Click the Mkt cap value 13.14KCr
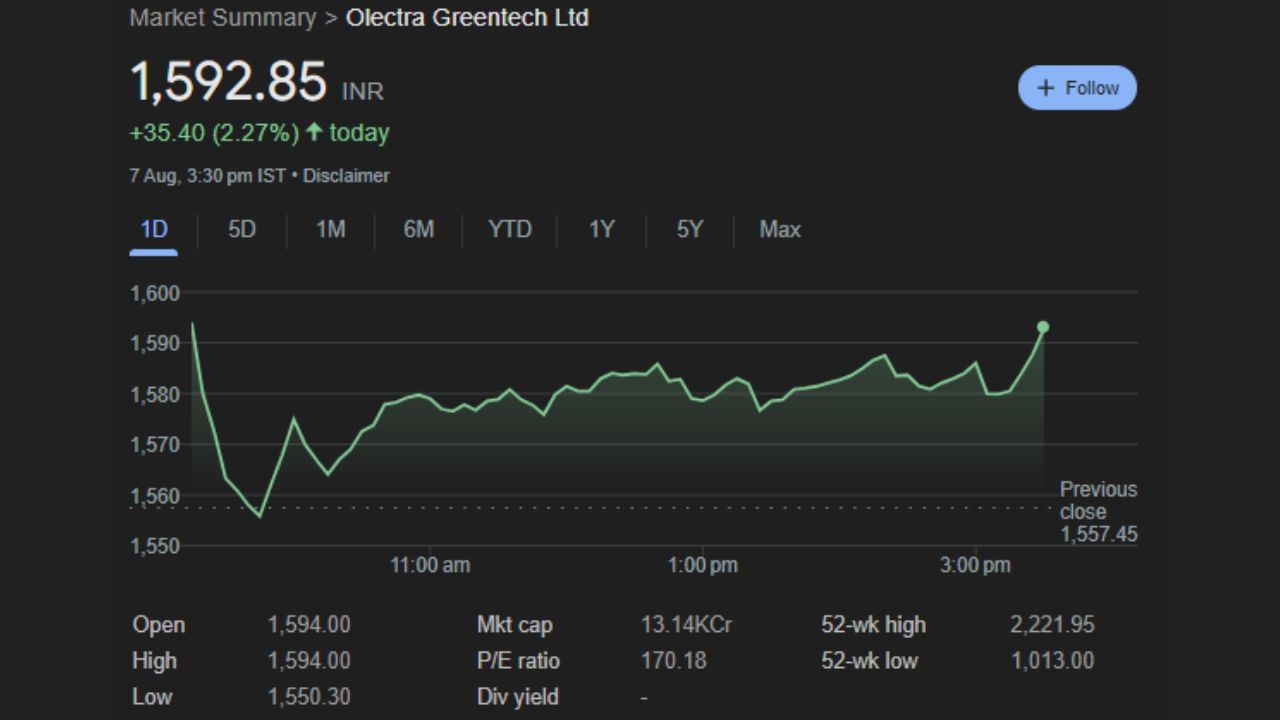 686,625
